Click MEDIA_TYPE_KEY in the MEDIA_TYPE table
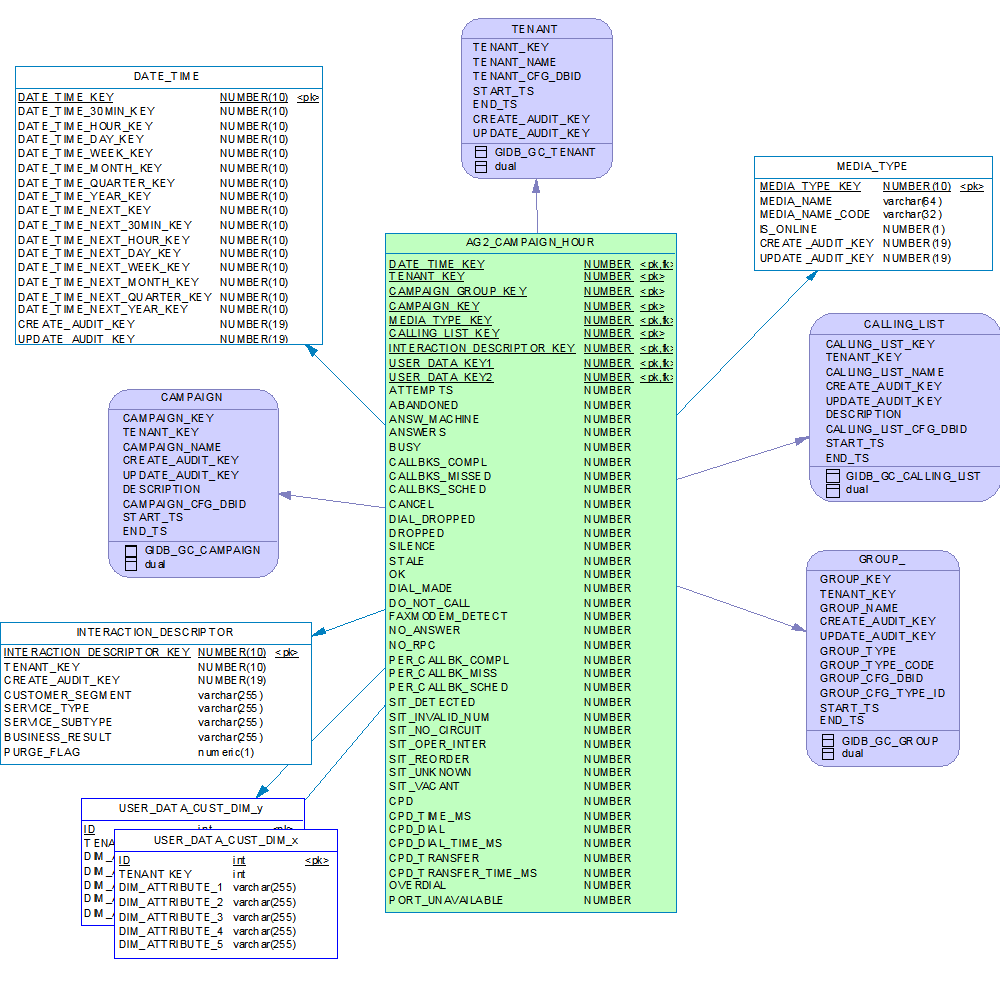This screenshot has height=1000, width=1000. 810,186
